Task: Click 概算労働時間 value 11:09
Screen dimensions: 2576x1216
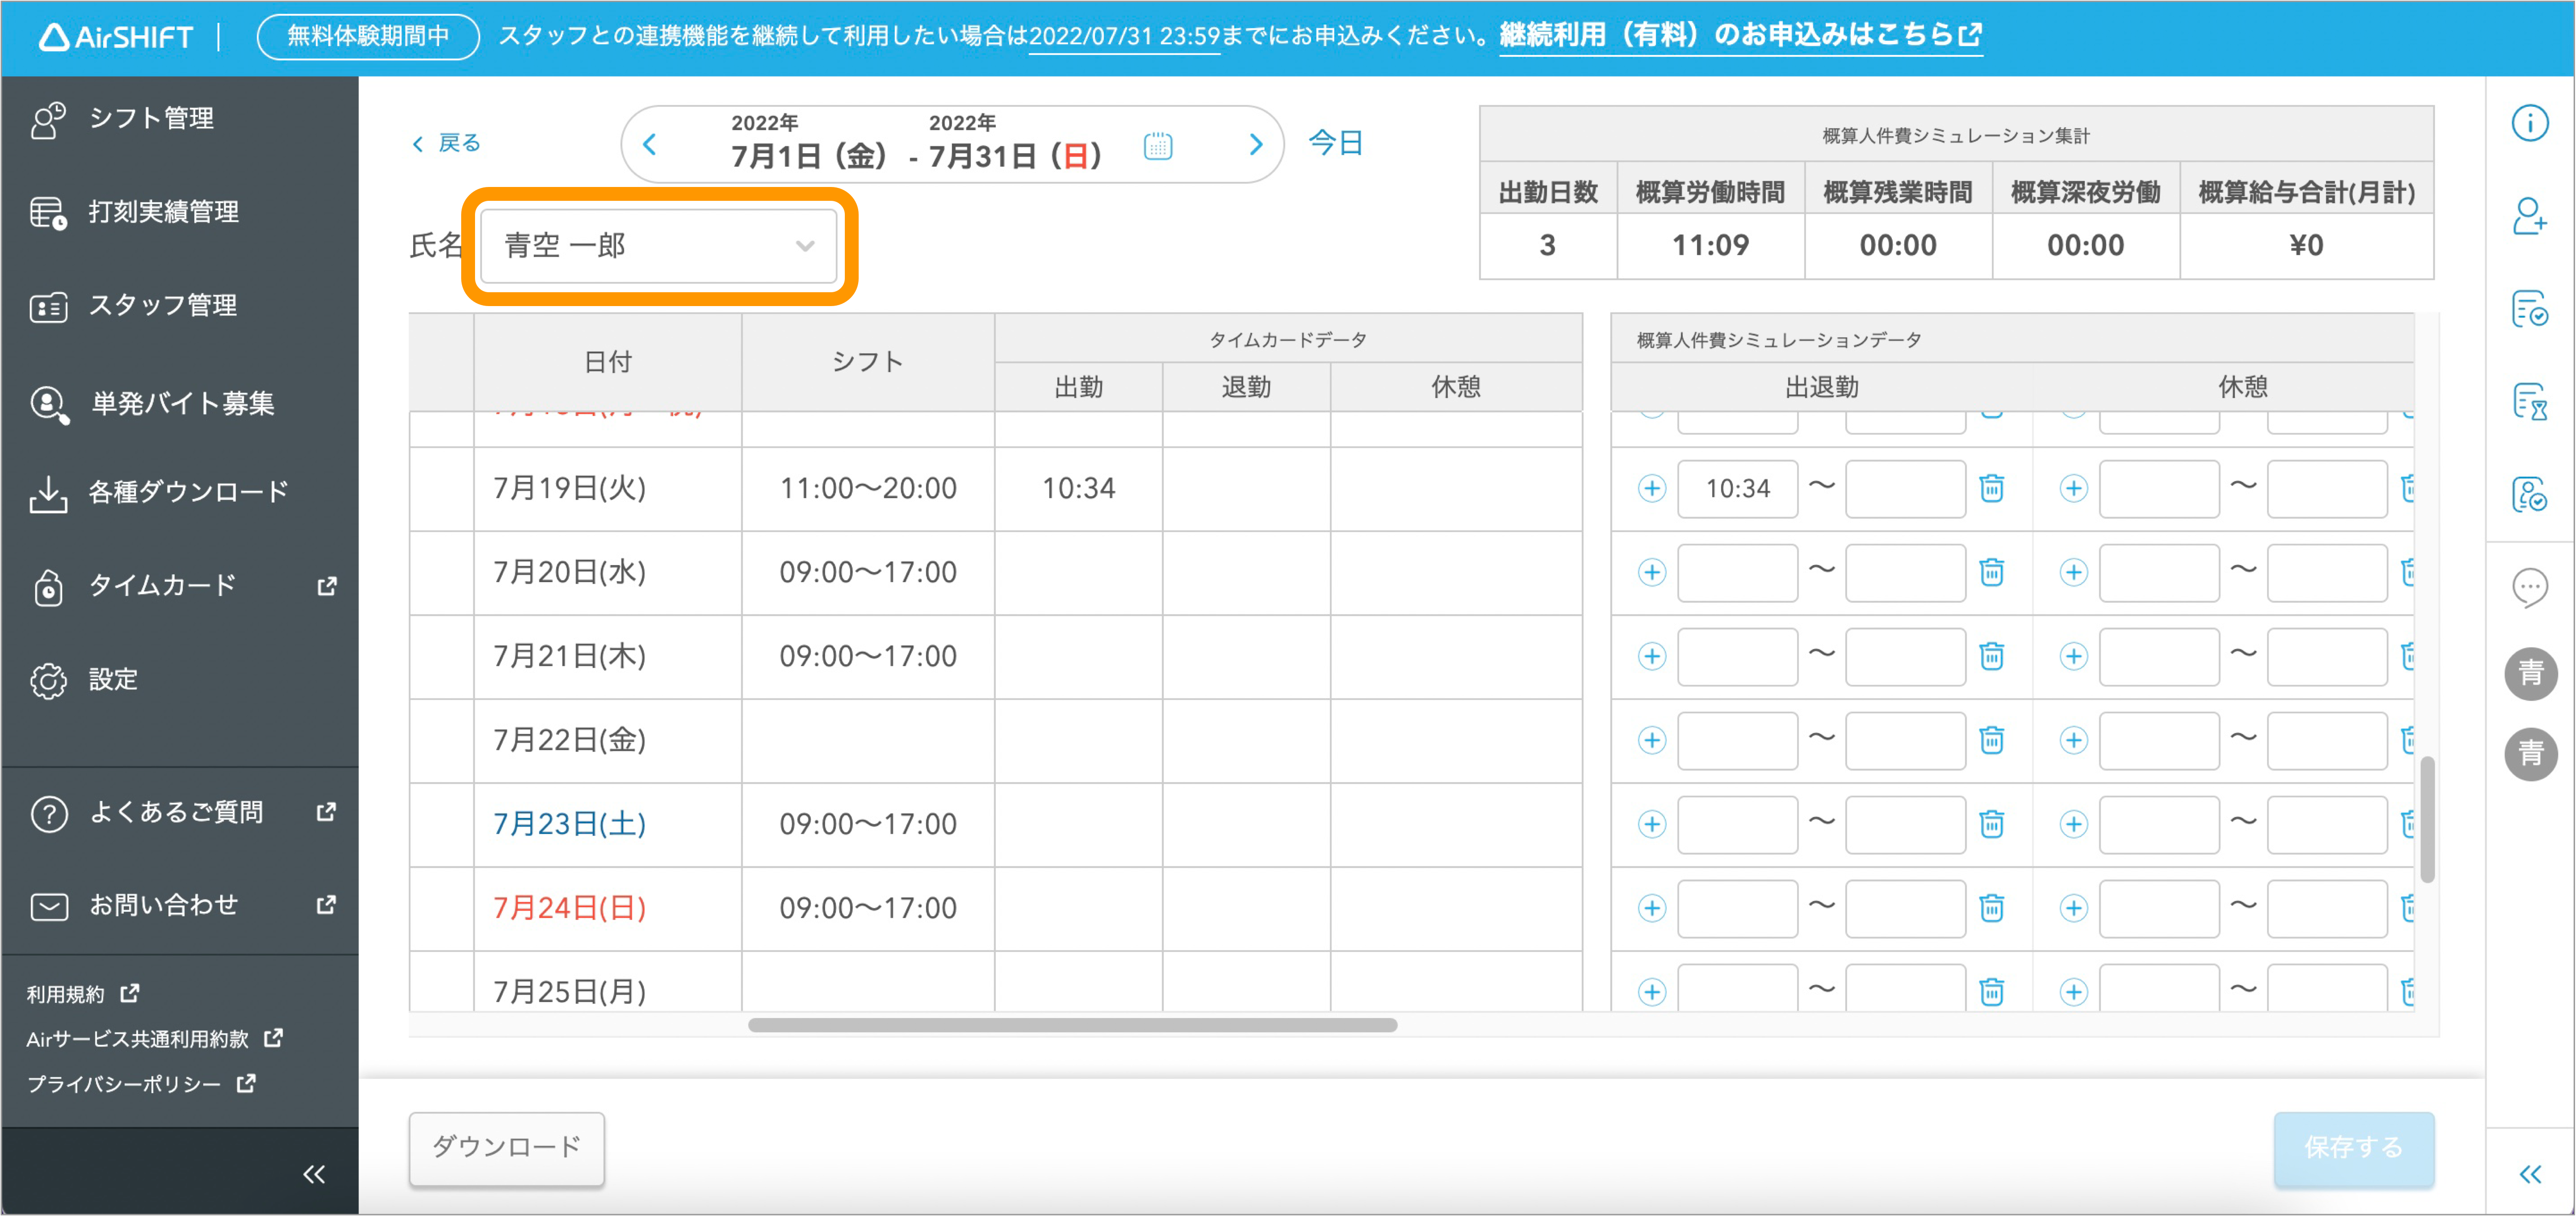Action: click(x=1710, y=246)
